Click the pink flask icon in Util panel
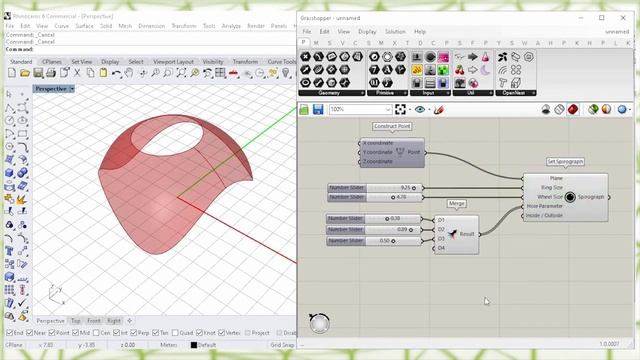 click(485, 57)
